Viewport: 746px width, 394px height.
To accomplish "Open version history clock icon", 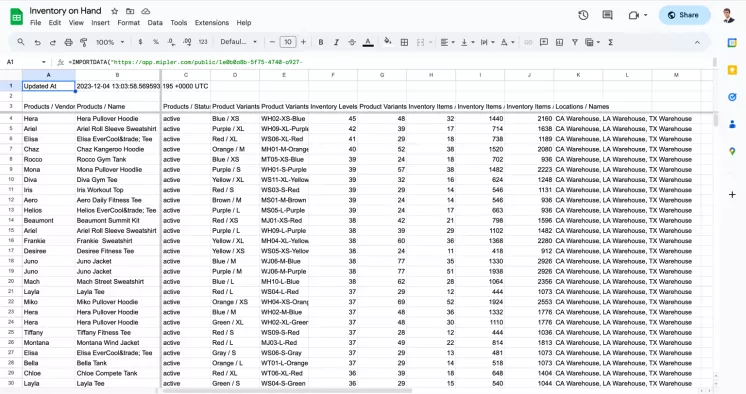I will pyautogui.click(x=583, y=15).
